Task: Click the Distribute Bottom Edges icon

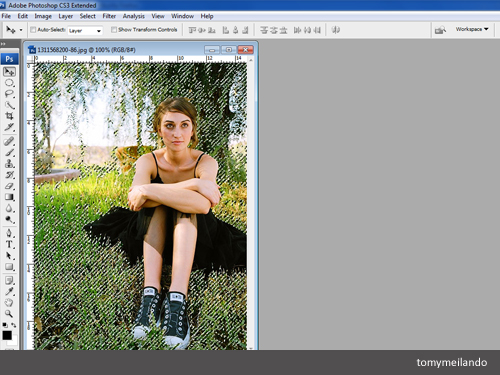Action: coord(283,30)
